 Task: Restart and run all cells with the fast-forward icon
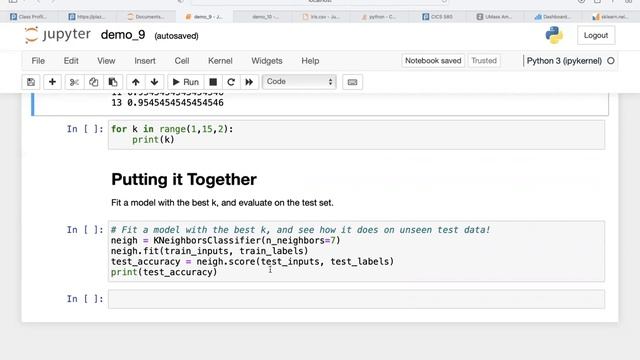pyautogui.click(x=249, y=82)
